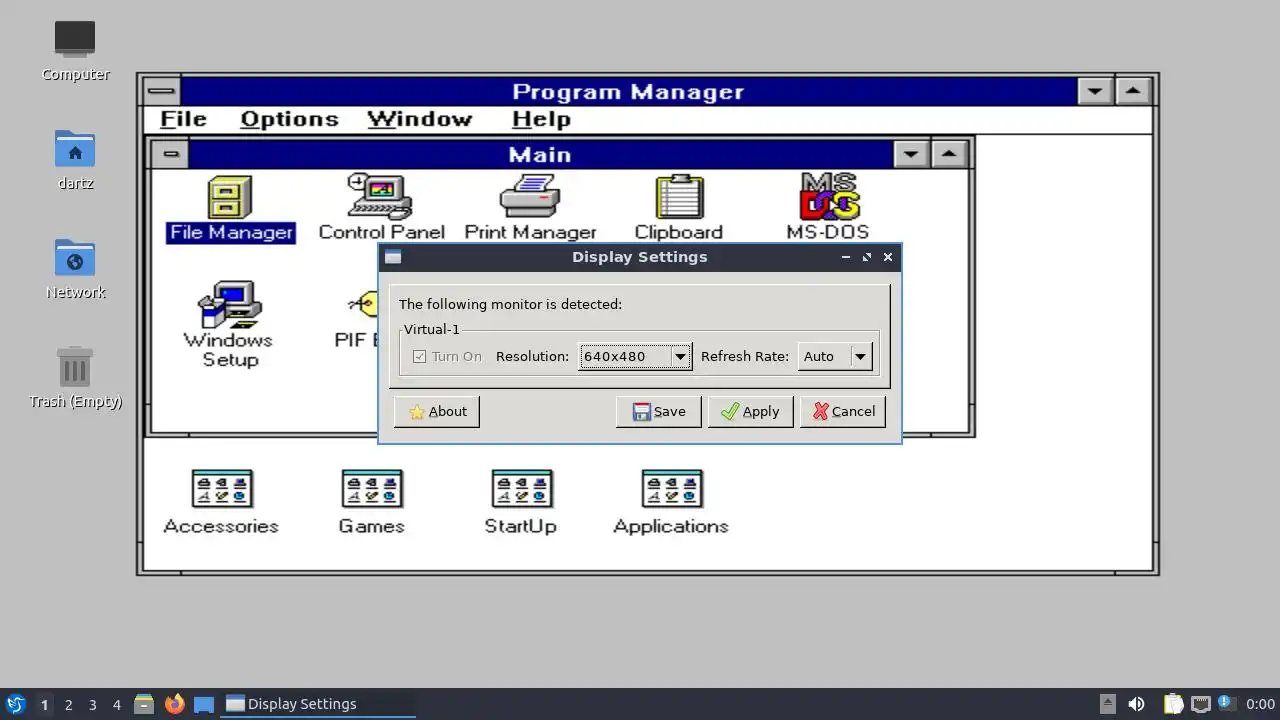Open the notification alert tray icon
1280x720 pixels.
(x=1227, y=704)
